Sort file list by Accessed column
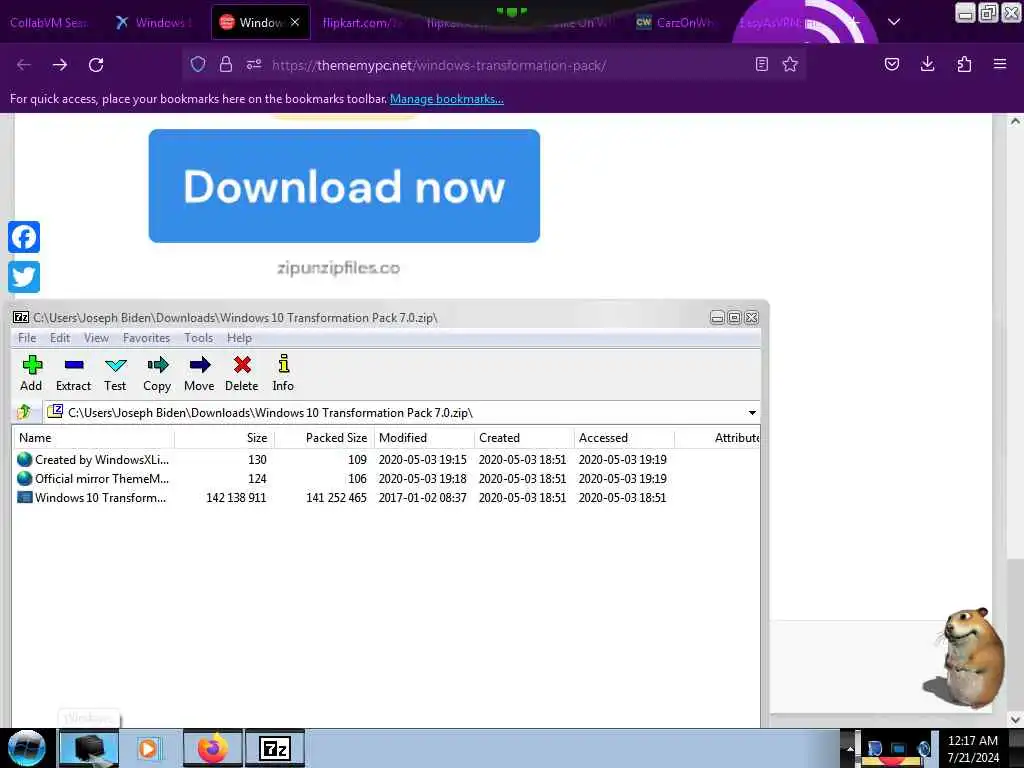The height and width of the screenshot is (768, 1024). [624, 438]
